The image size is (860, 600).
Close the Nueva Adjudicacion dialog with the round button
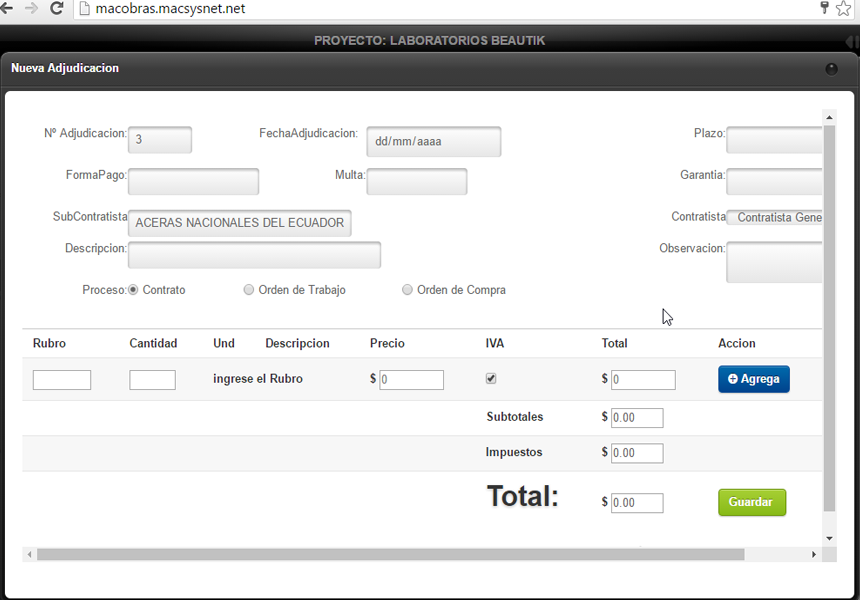click(x=831, y=69)
